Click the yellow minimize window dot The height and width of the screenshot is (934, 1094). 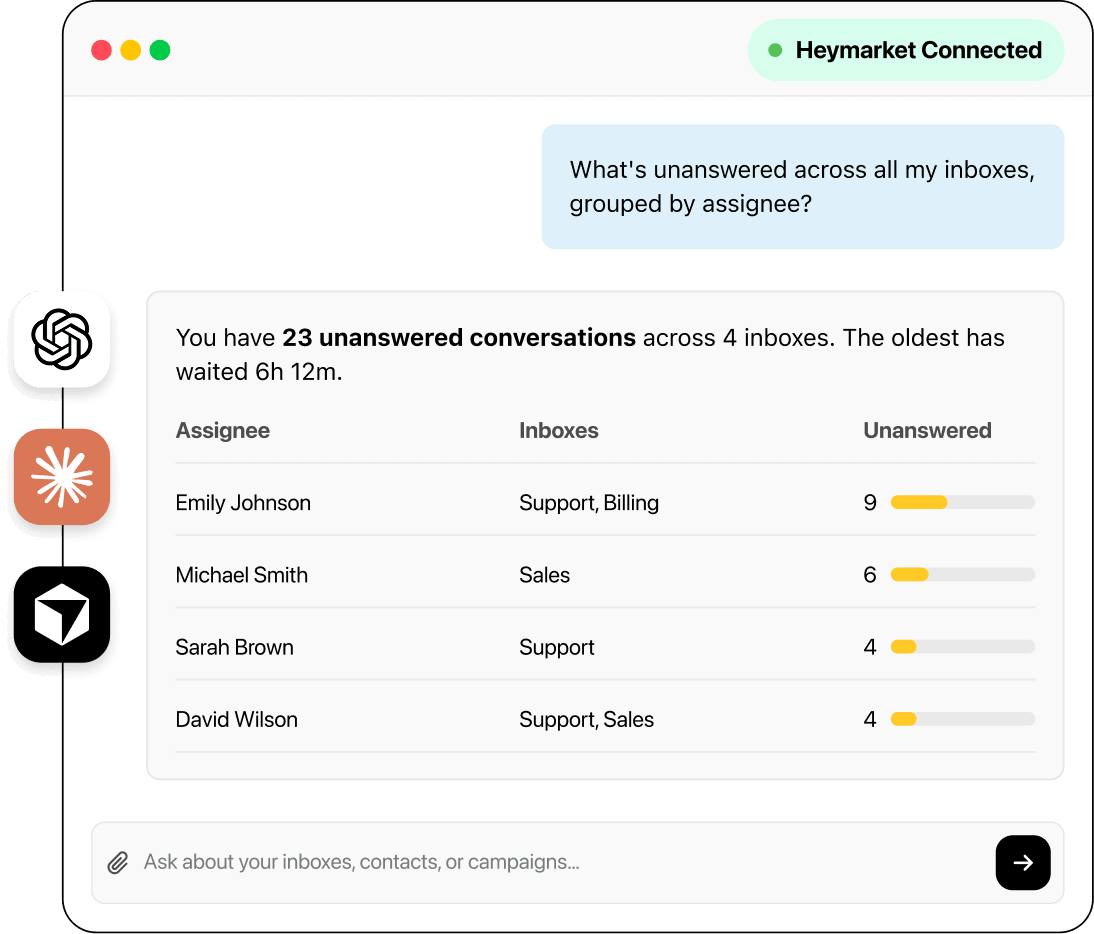pyautogui.click(x=130, y=50)
